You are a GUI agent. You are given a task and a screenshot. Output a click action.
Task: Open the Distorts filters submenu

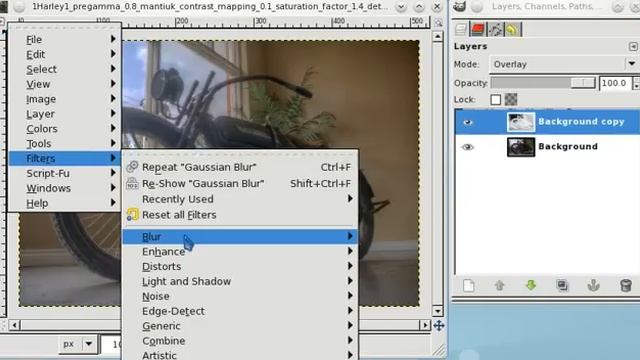pyautogui.click(x=240, y=267)
